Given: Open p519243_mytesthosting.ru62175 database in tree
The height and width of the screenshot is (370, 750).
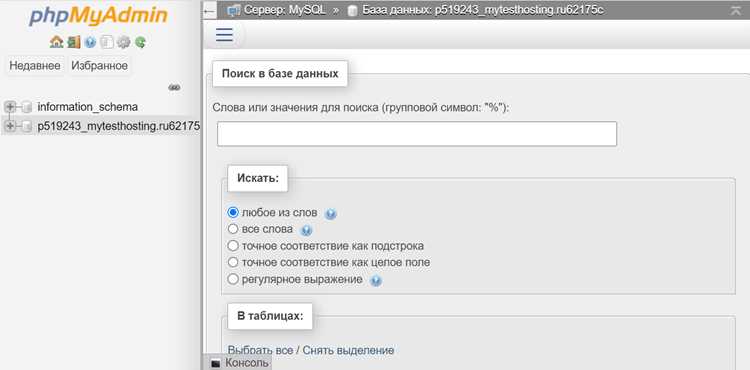Looking at the screenshot, I should coord(119,126).
